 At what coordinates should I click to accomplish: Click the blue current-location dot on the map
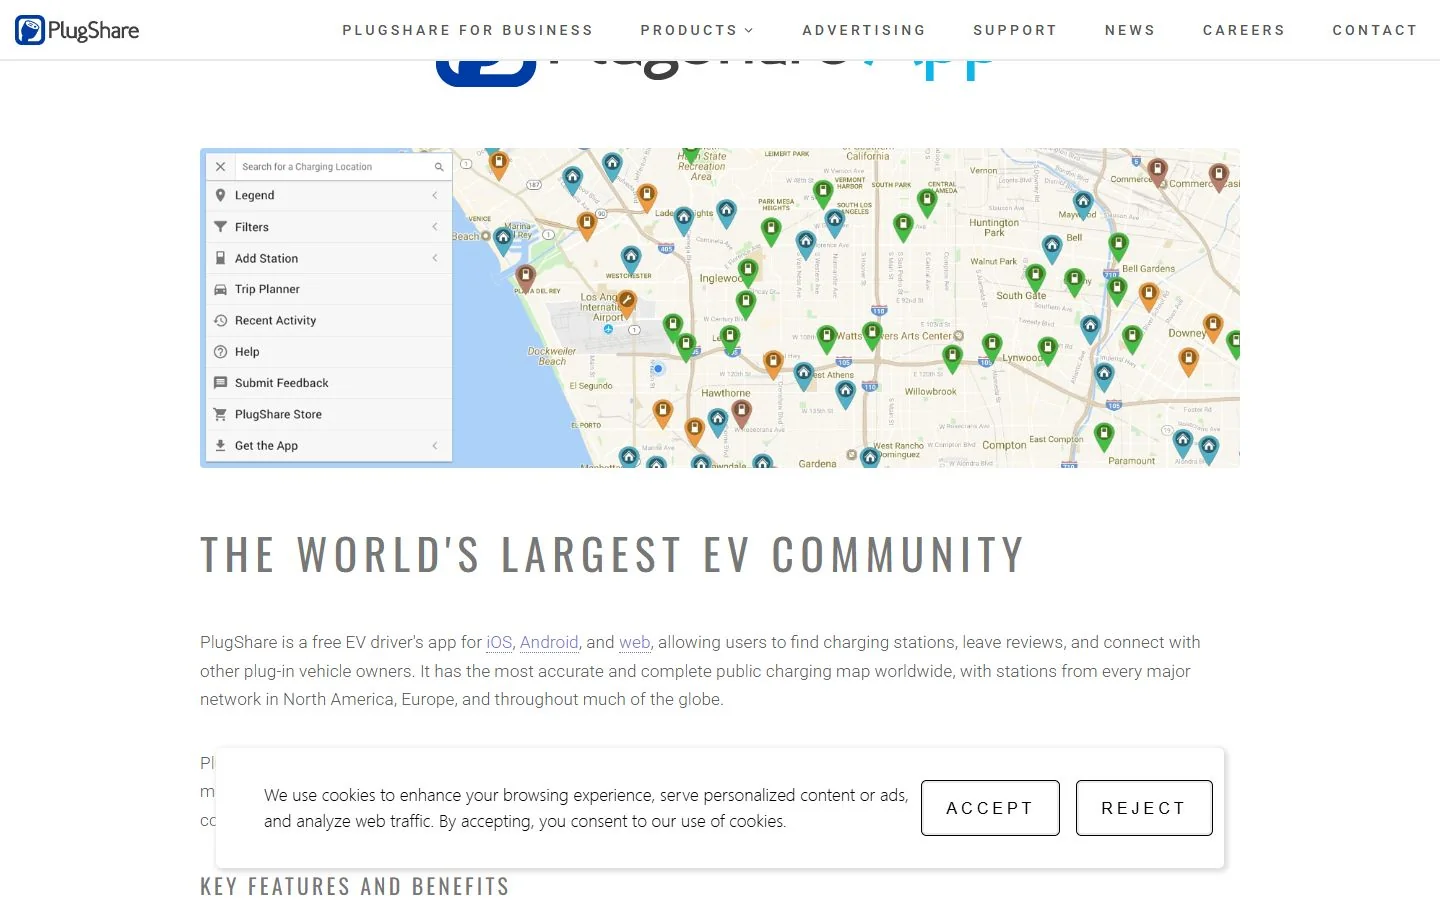pos(658,369)
